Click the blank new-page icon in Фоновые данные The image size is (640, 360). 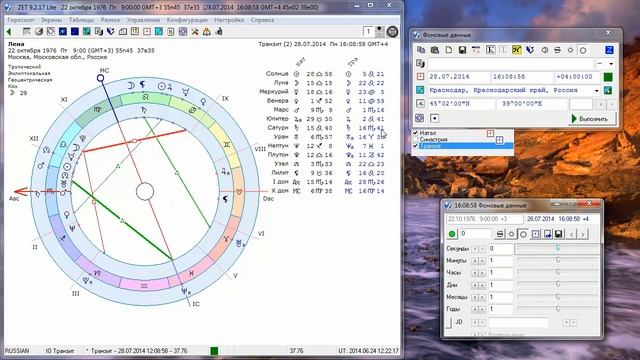click(x=449, y=50)
